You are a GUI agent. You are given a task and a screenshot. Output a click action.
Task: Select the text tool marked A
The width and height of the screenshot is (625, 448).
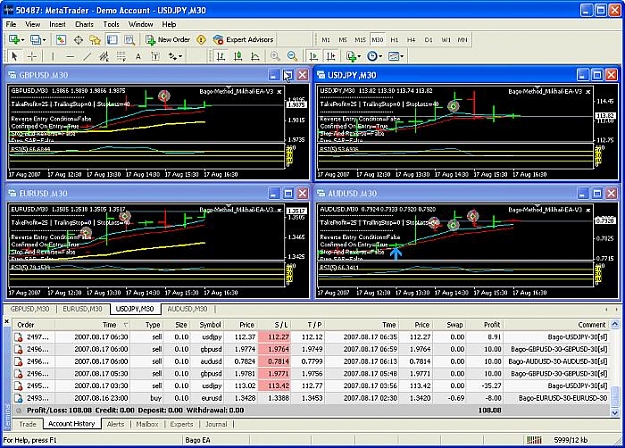click(138, 57)
